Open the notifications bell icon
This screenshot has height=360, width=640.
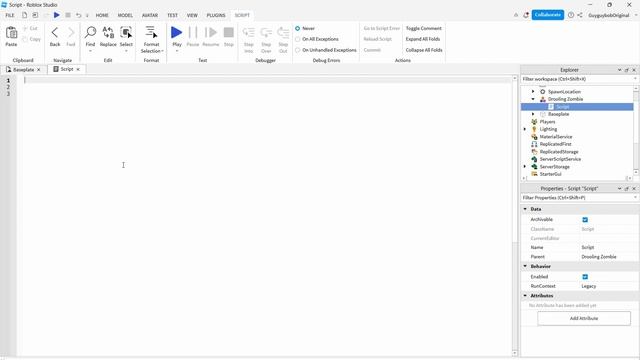(526, 15)
